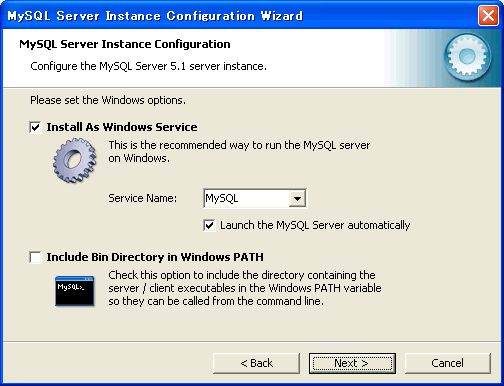Screen dimensions: 504x386
Task: Click the Please set the Windows options text
Action: 108,100
